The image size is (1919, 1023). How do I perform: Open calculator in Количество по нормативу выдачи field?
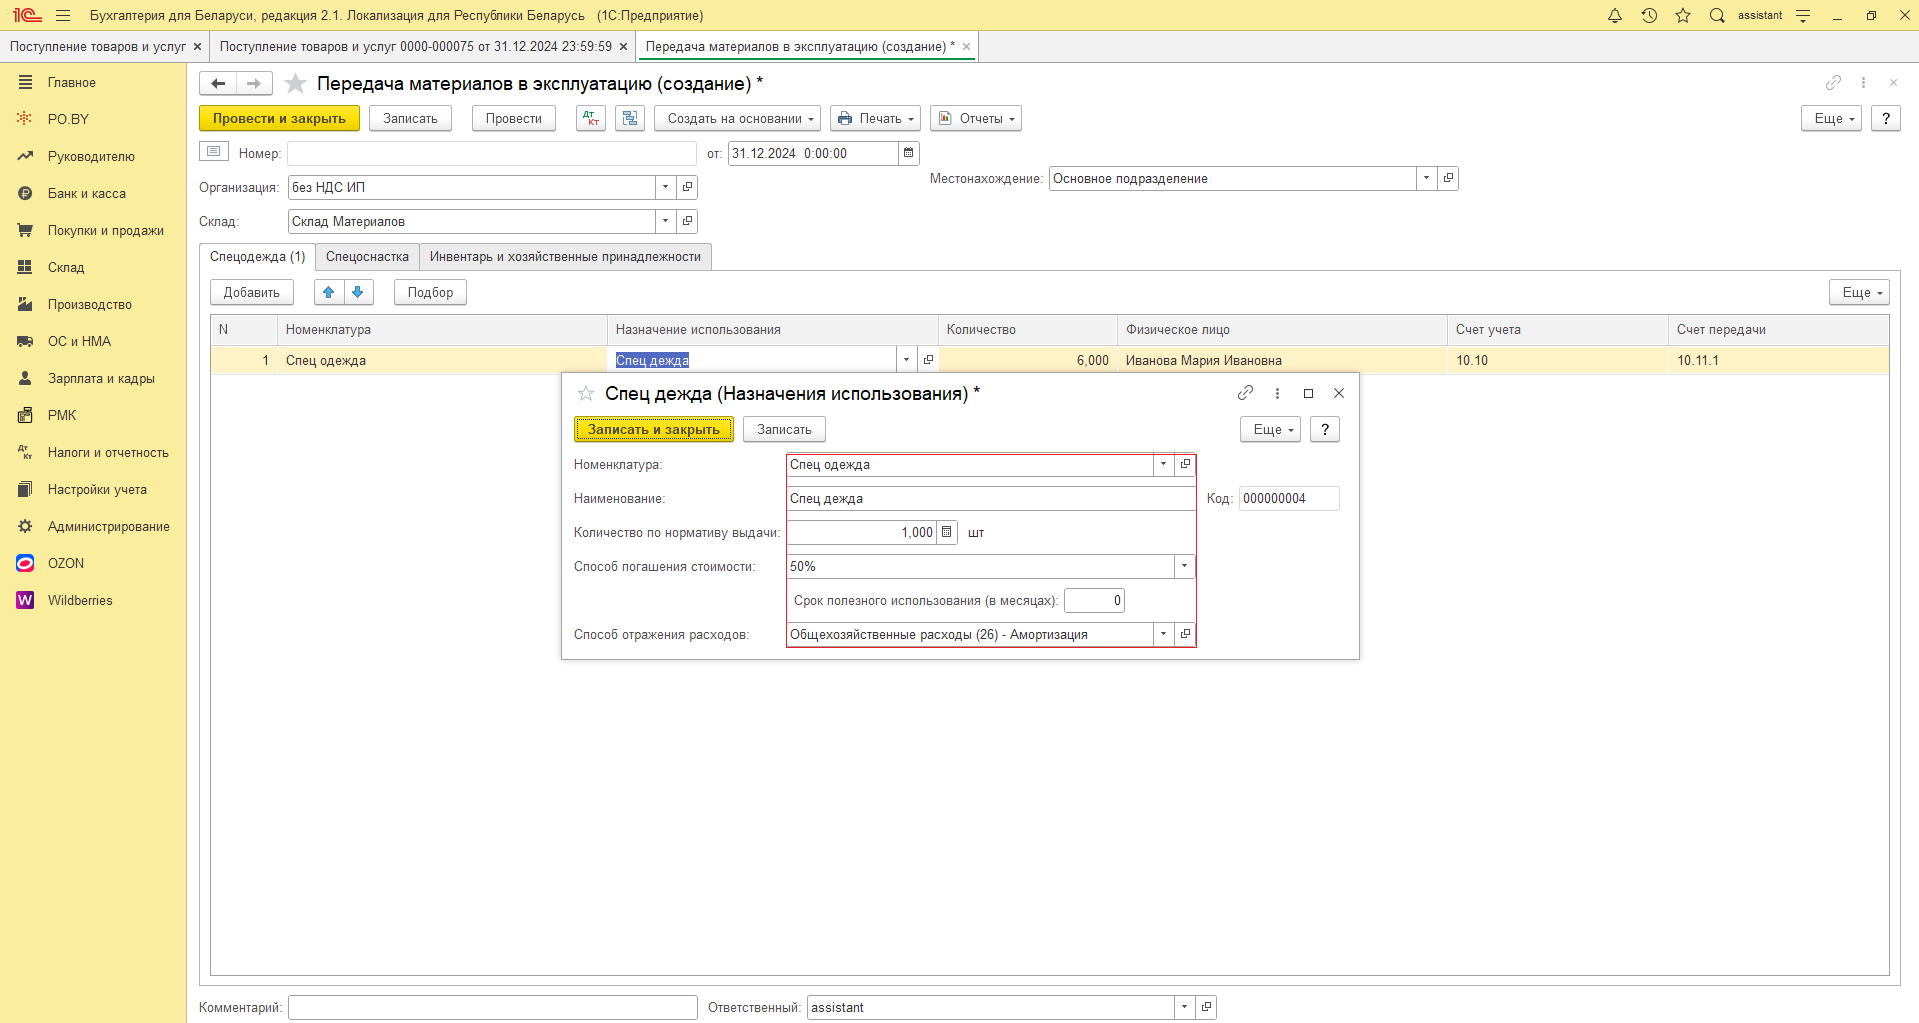[946, 532]
